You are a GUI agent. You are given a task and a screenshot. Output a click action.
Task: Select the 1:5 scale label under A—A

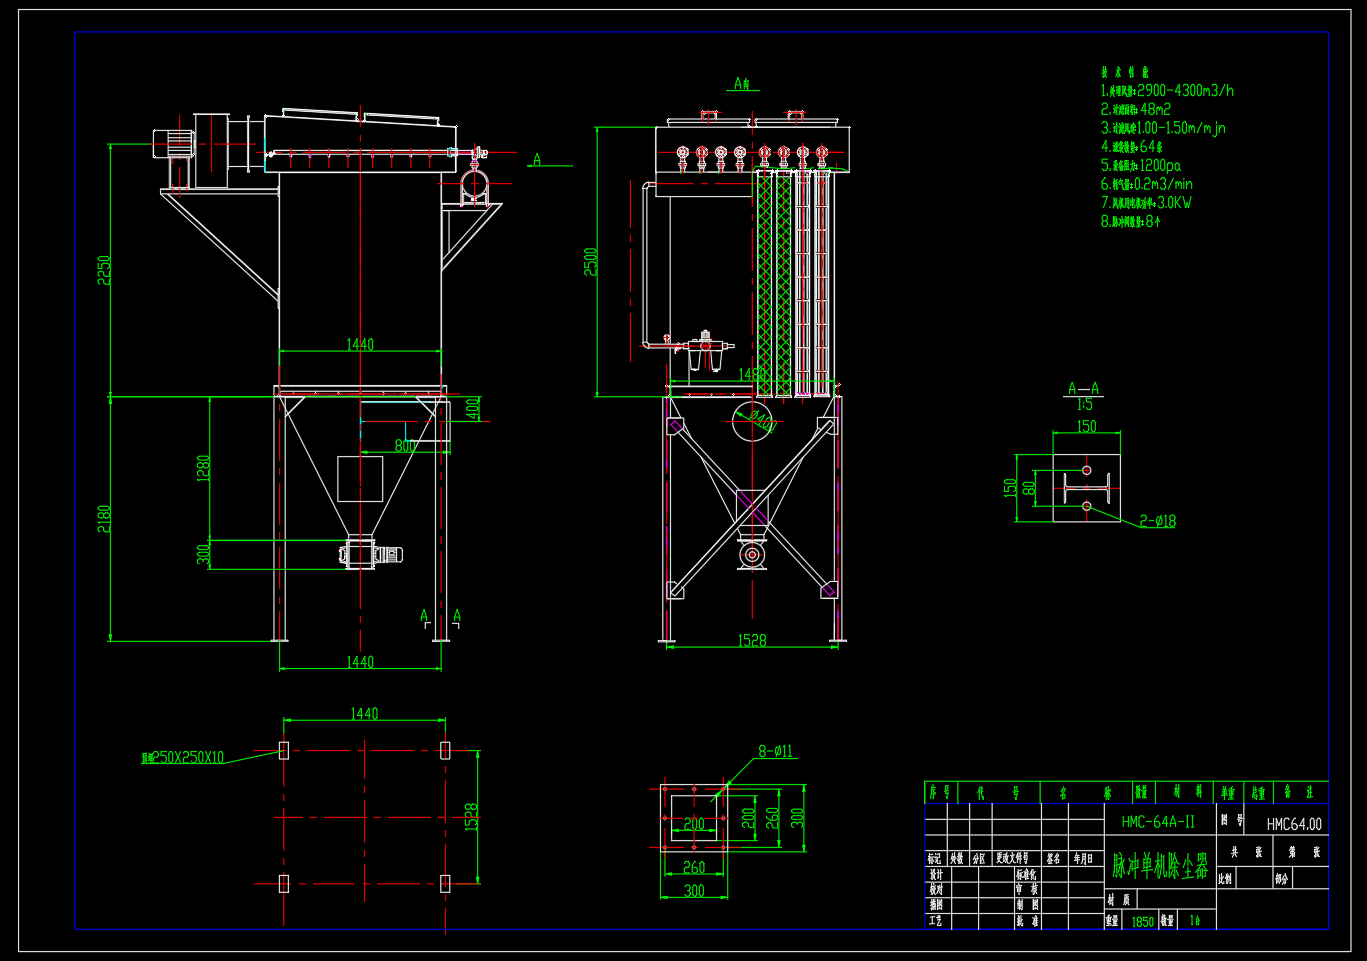[1084, 405]
